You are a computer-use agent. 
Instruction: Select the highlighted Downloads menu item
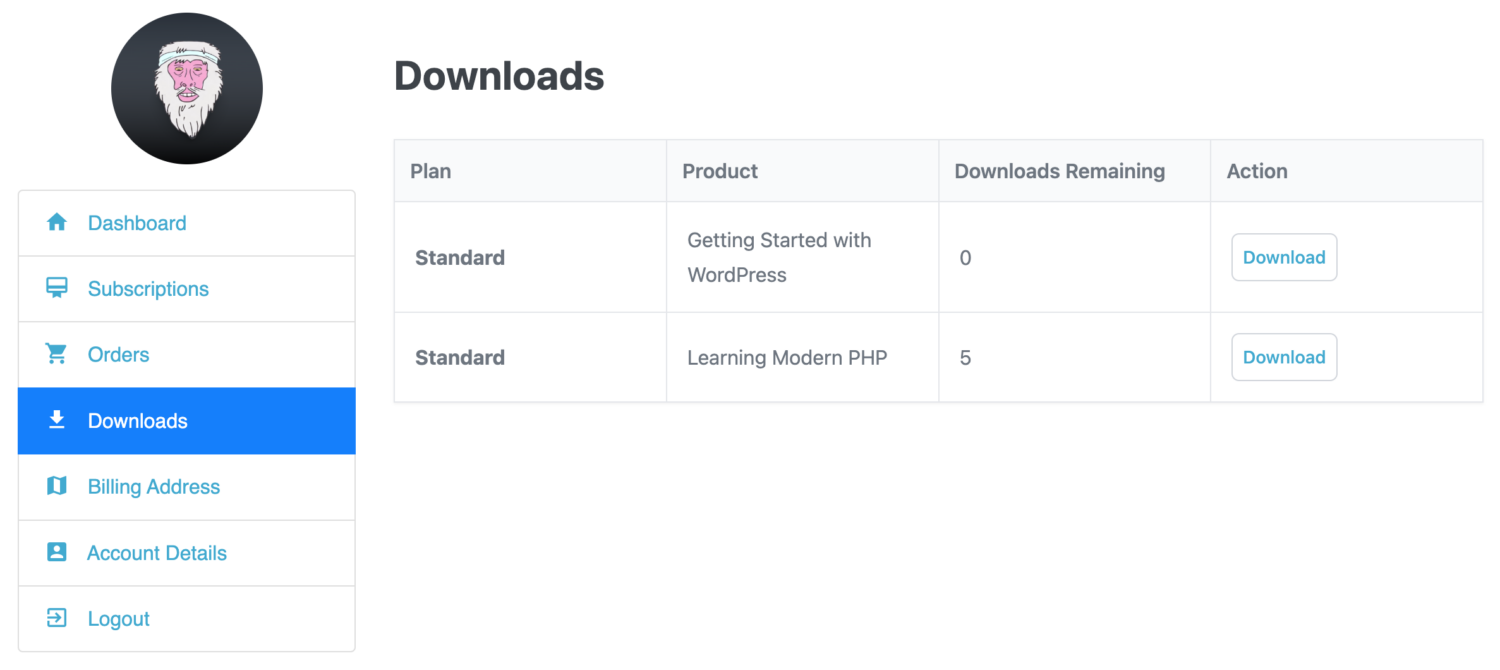pyautogui.click(x=187, y=421)
